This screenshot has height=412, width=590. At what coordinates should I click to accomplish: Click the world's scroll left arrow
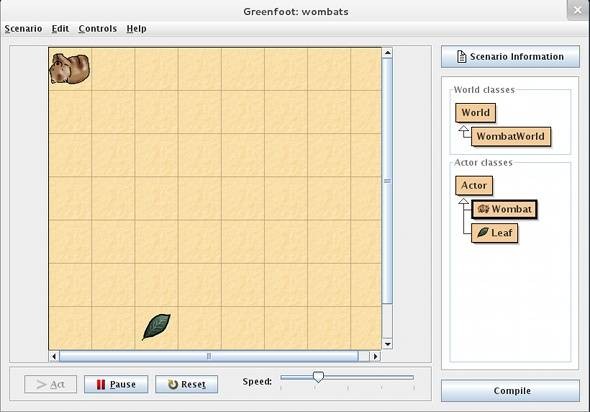[54, 356]
